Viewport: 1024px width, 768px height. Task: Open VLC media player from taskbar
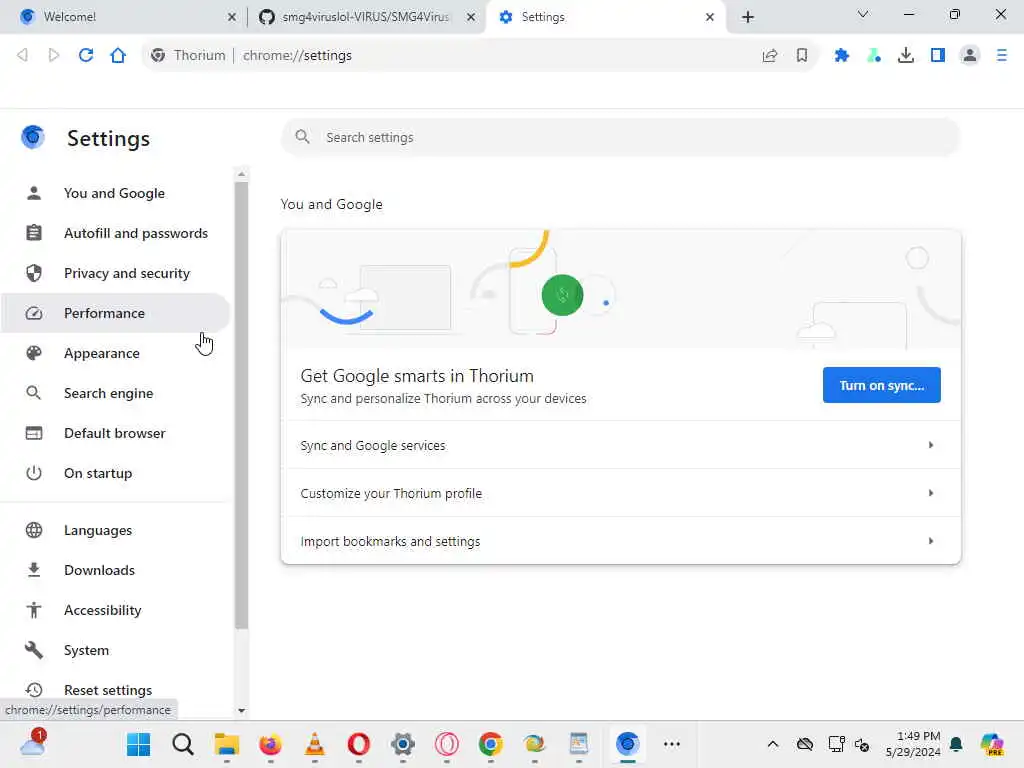point(315,744)
